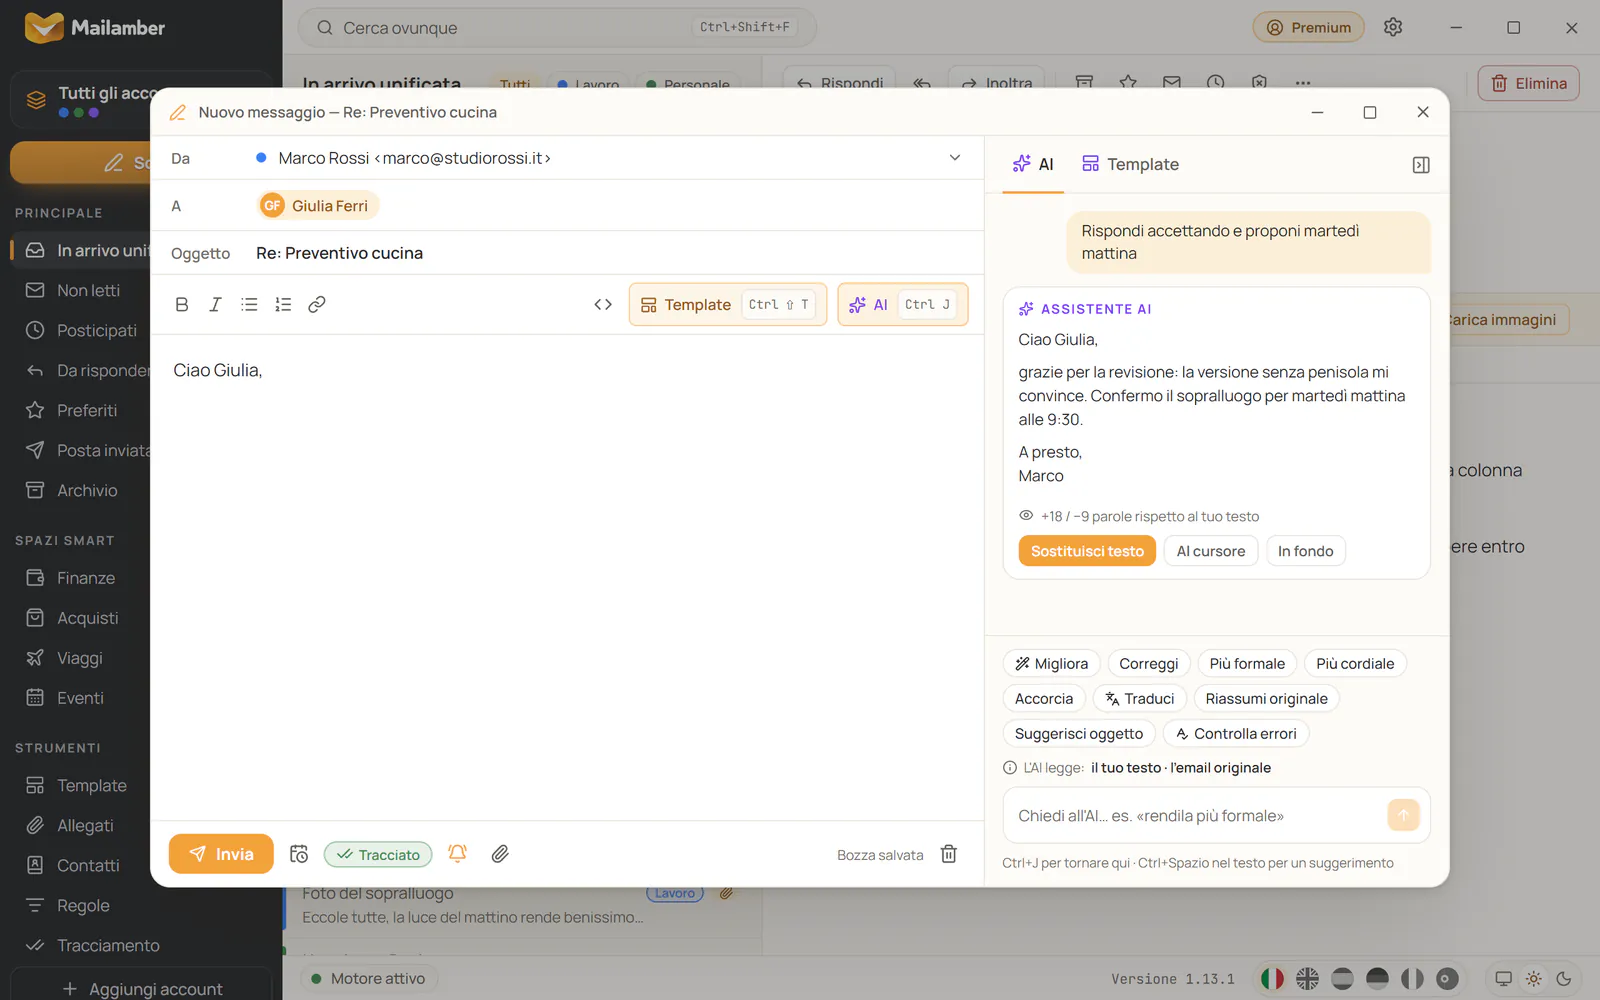Insert a link in the message
The height and width of the screenshot is (1000, 1600).
coord(317,305)
